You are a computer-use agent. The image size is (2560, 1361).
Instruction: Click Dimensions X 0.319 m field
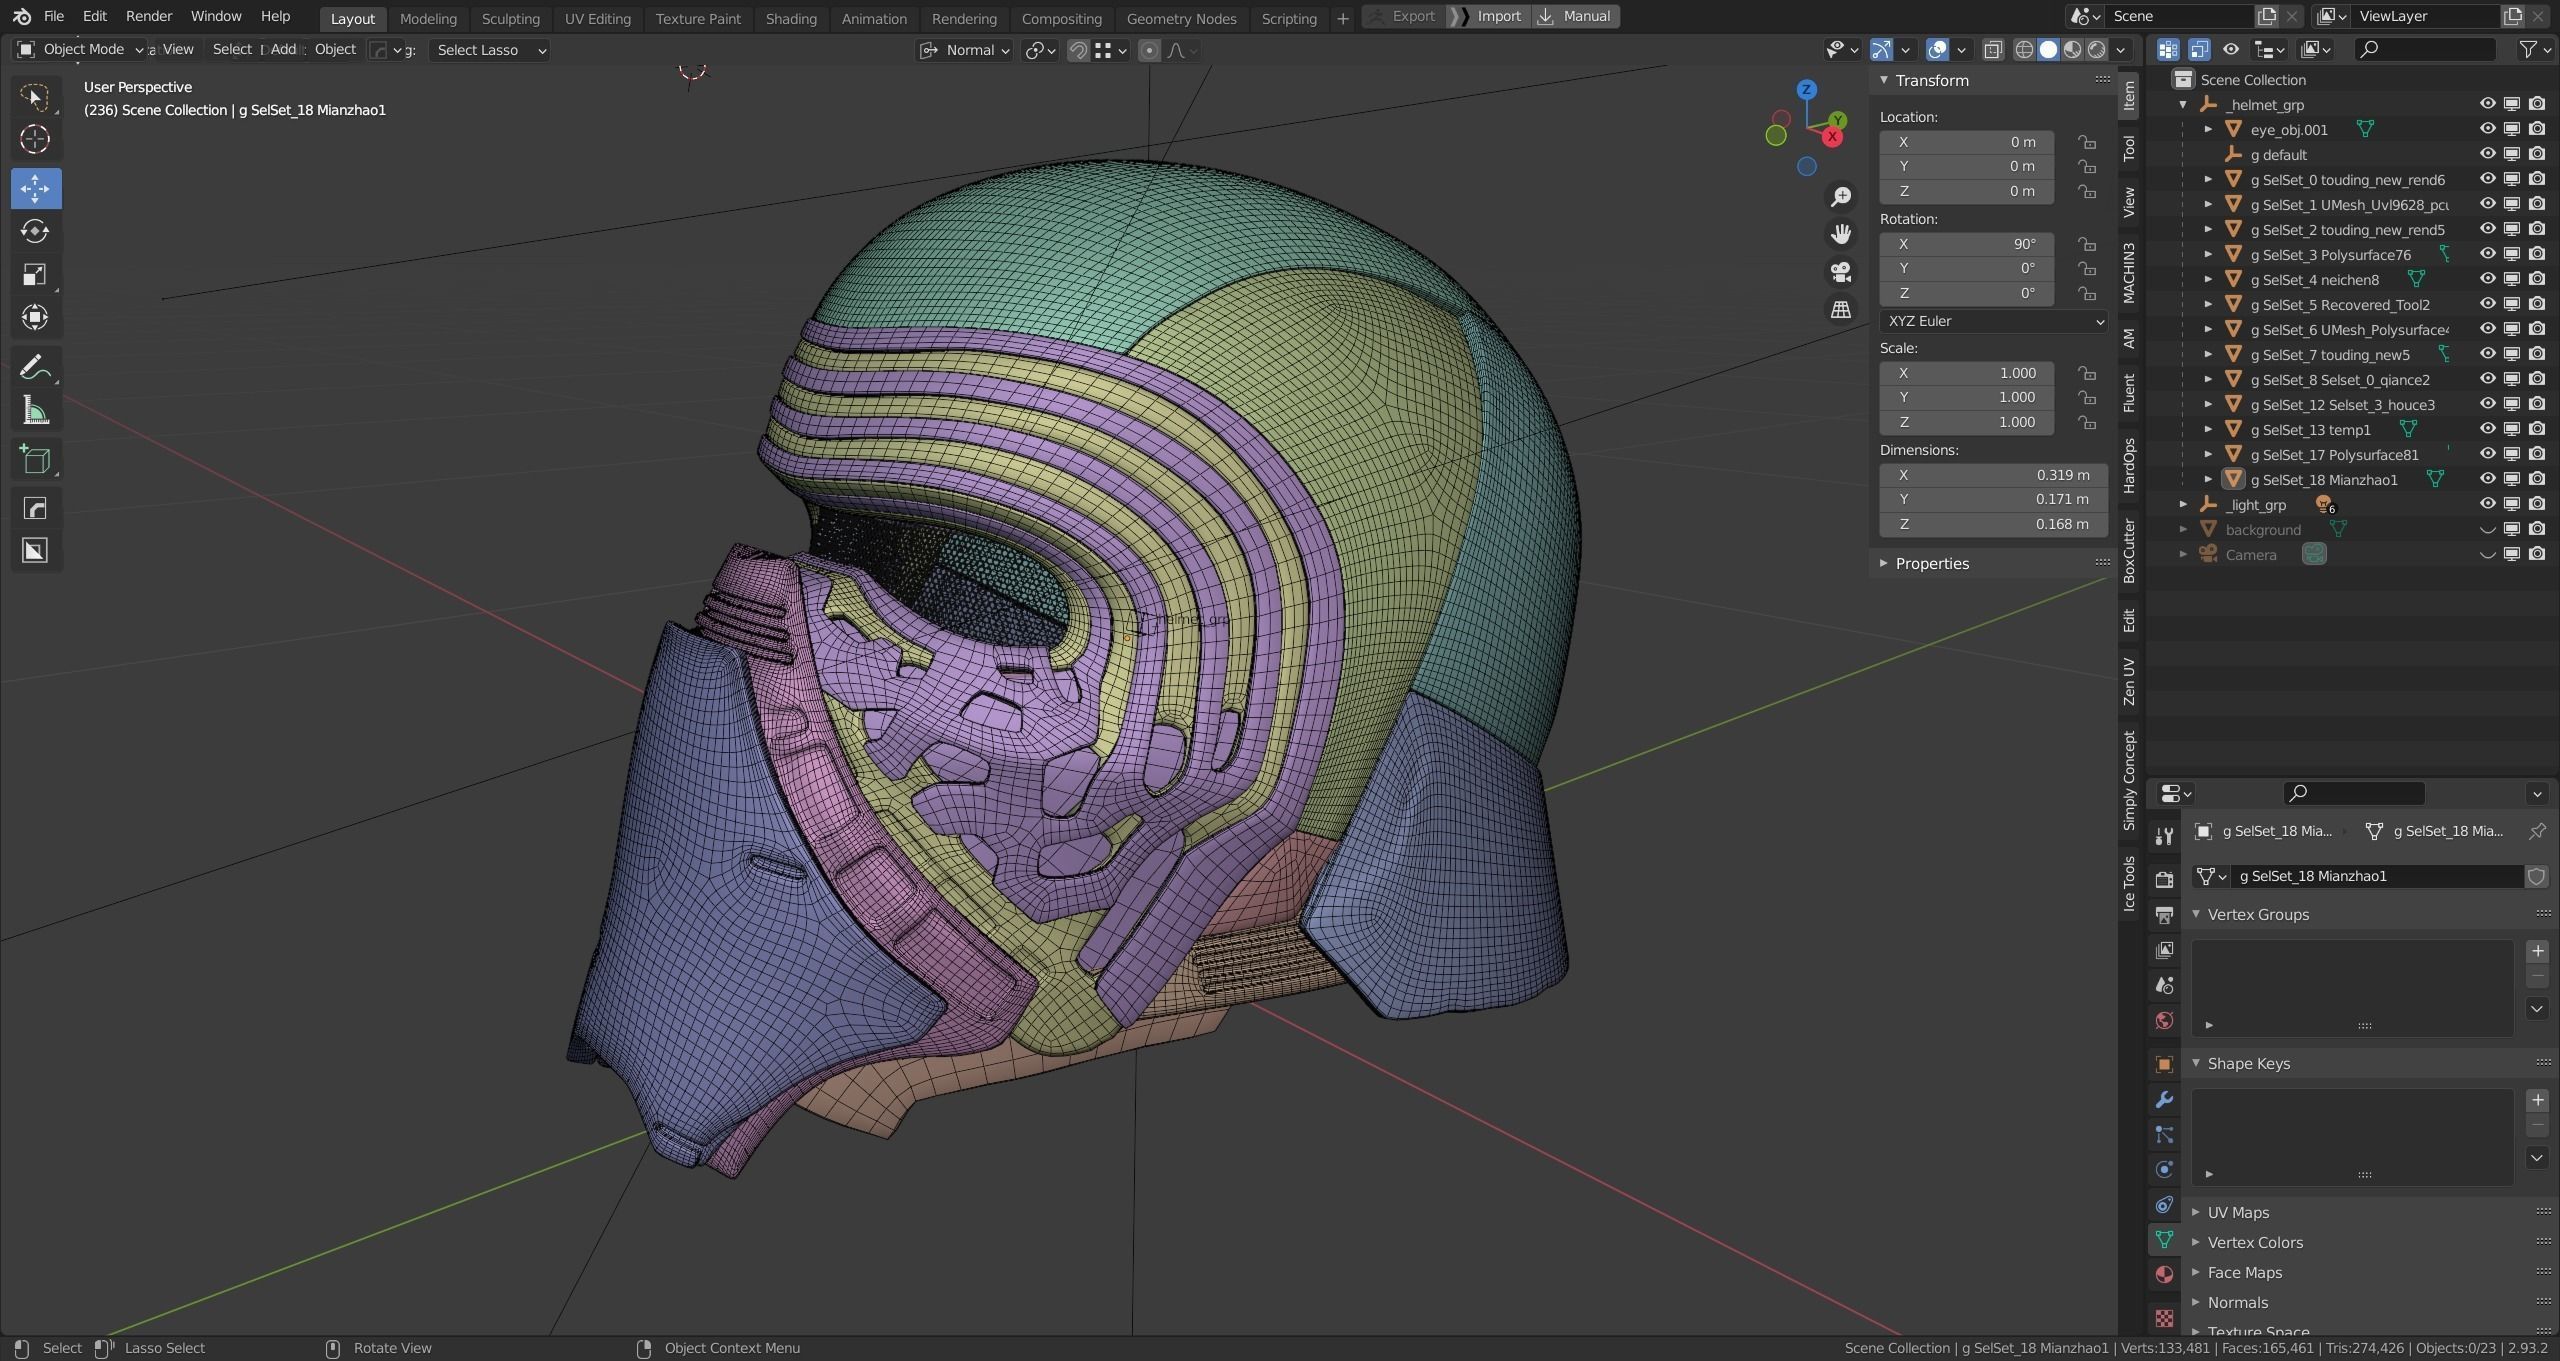(1993, 475)
